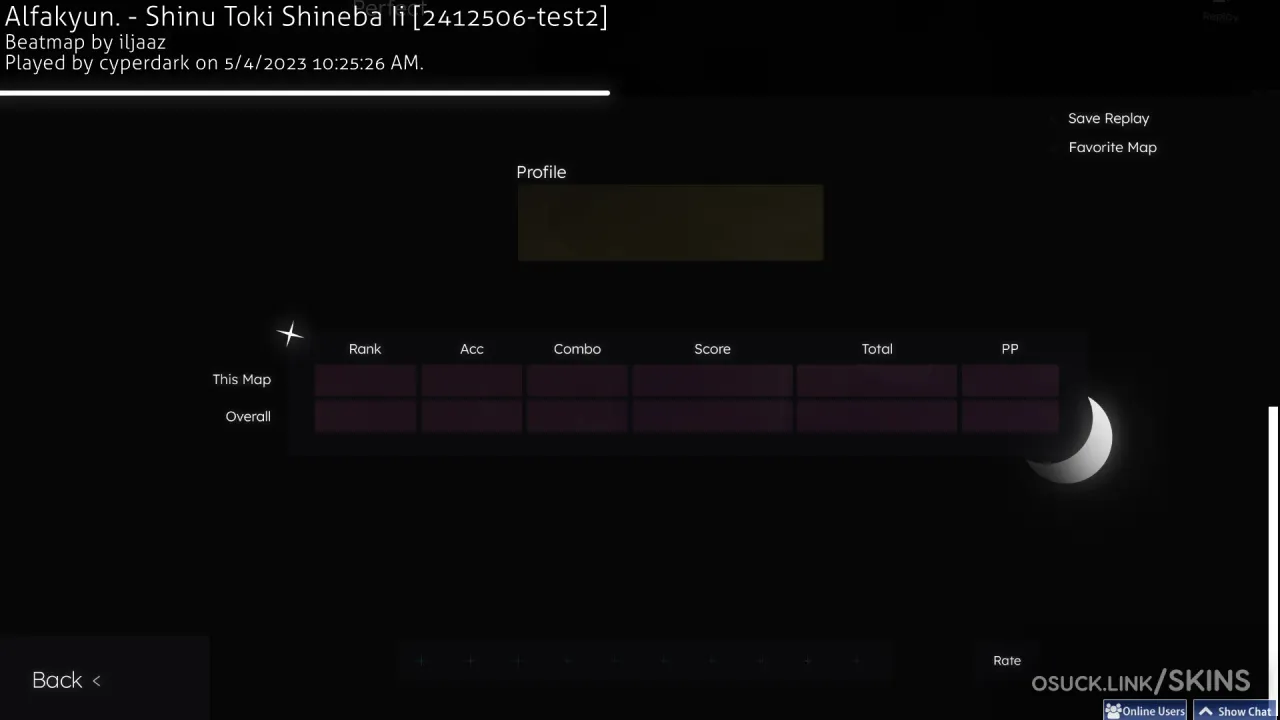1280x720 pixels.
Task: Click the Total cell for This Map
Action: 877,380
